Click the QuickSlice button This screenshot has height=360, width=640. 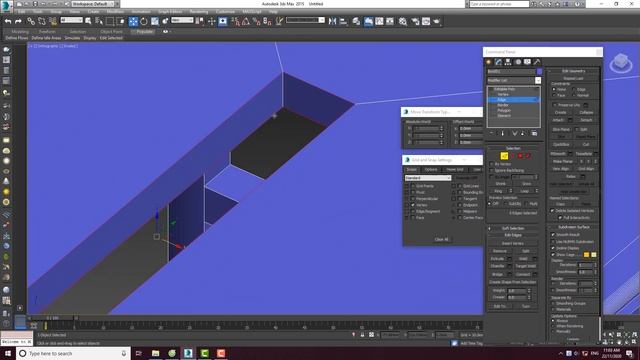[561, 144]
